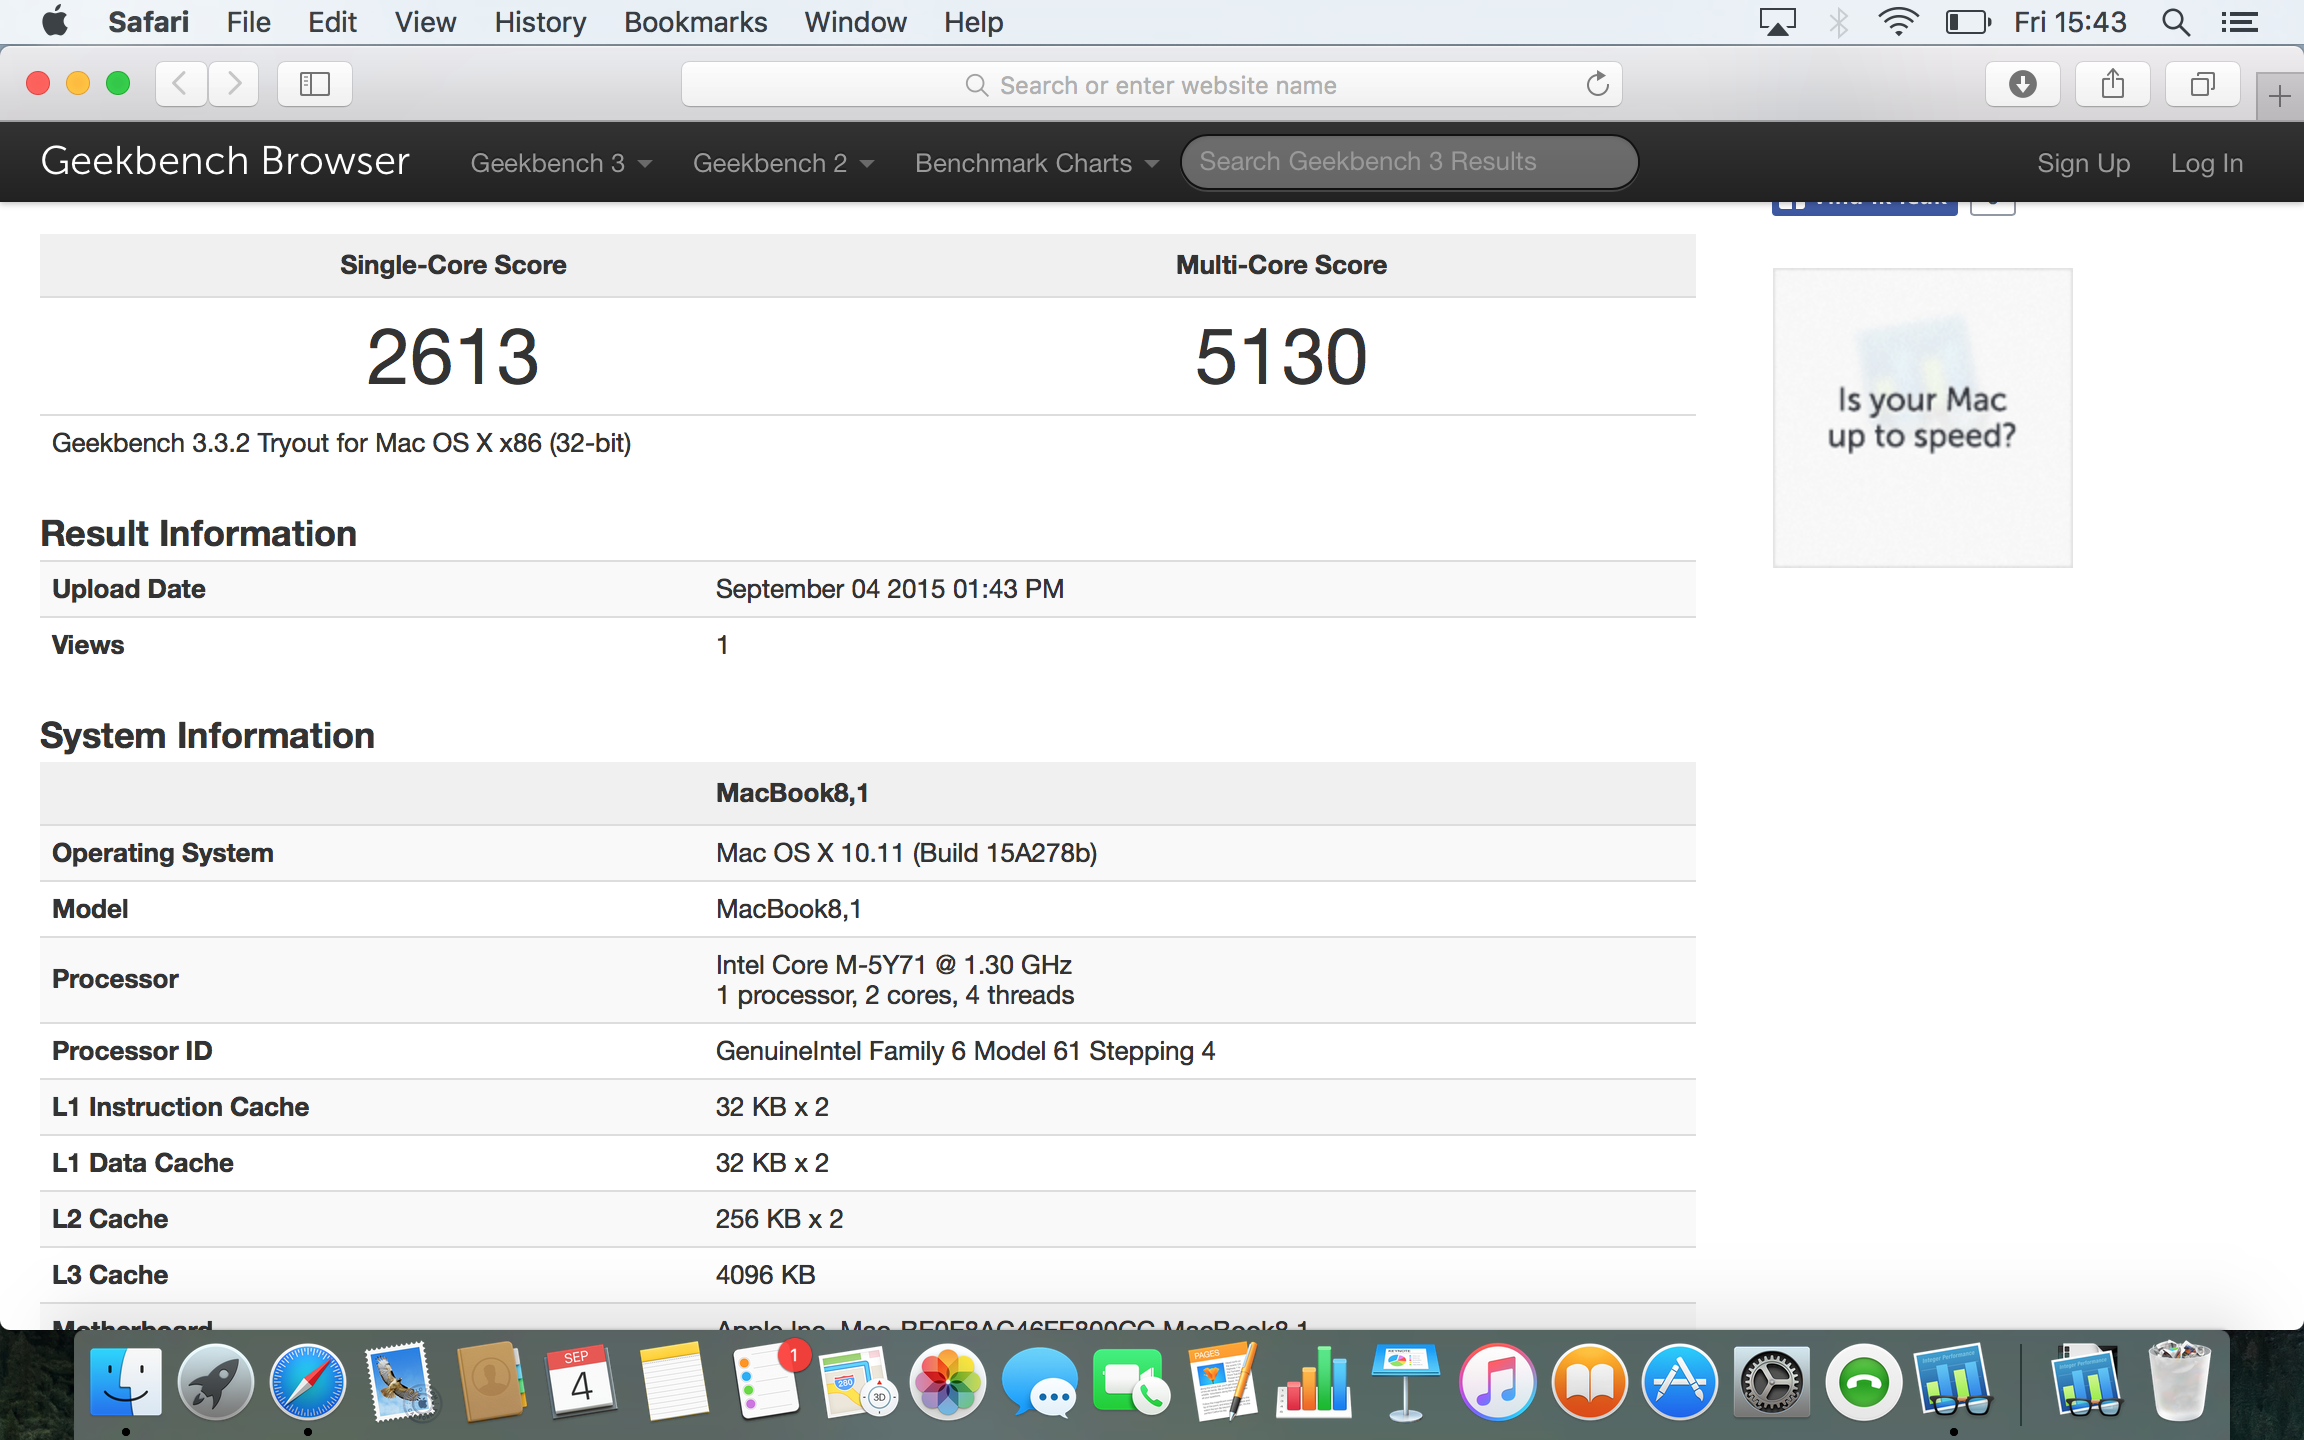This screenshot has height=1440, width=2304.
Task: Open the History menu
Action: tap(540, 22)
